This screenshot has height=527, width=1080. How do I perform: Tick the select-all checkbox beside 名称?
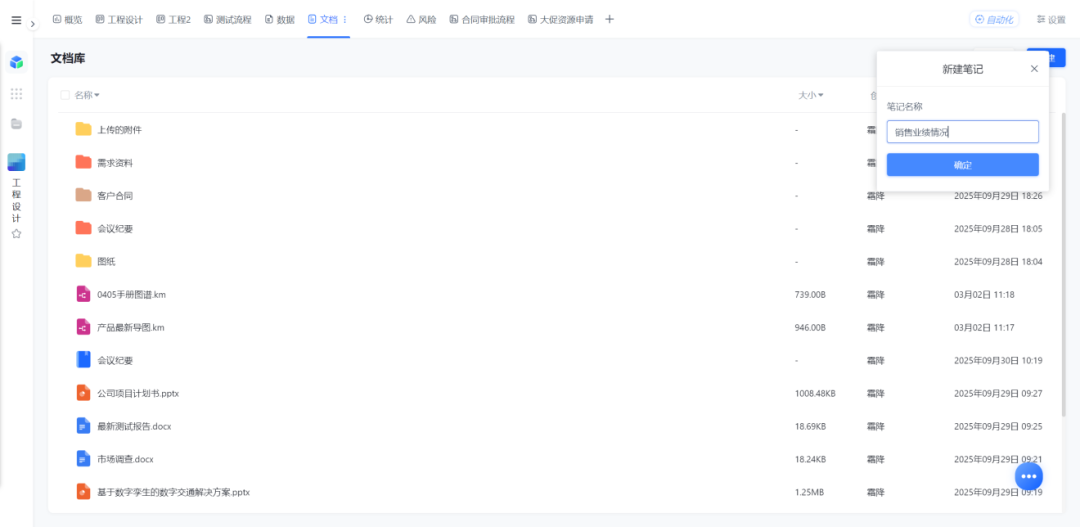click(x=65, y=95)
